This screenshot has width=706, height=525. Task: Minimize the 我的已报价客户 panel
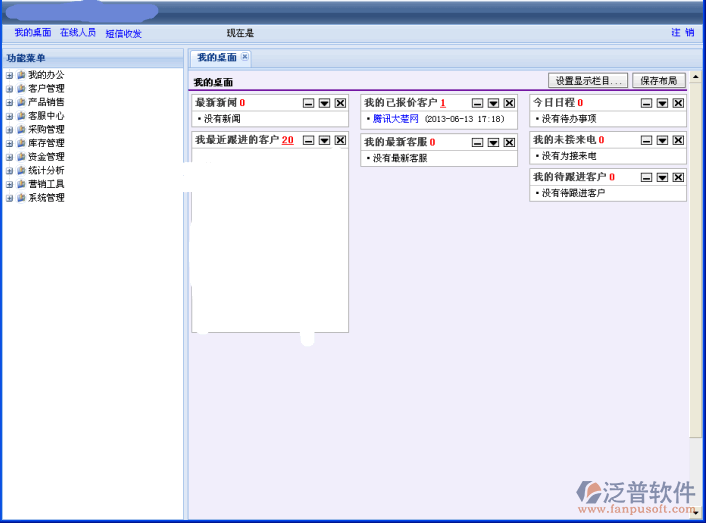477,103
